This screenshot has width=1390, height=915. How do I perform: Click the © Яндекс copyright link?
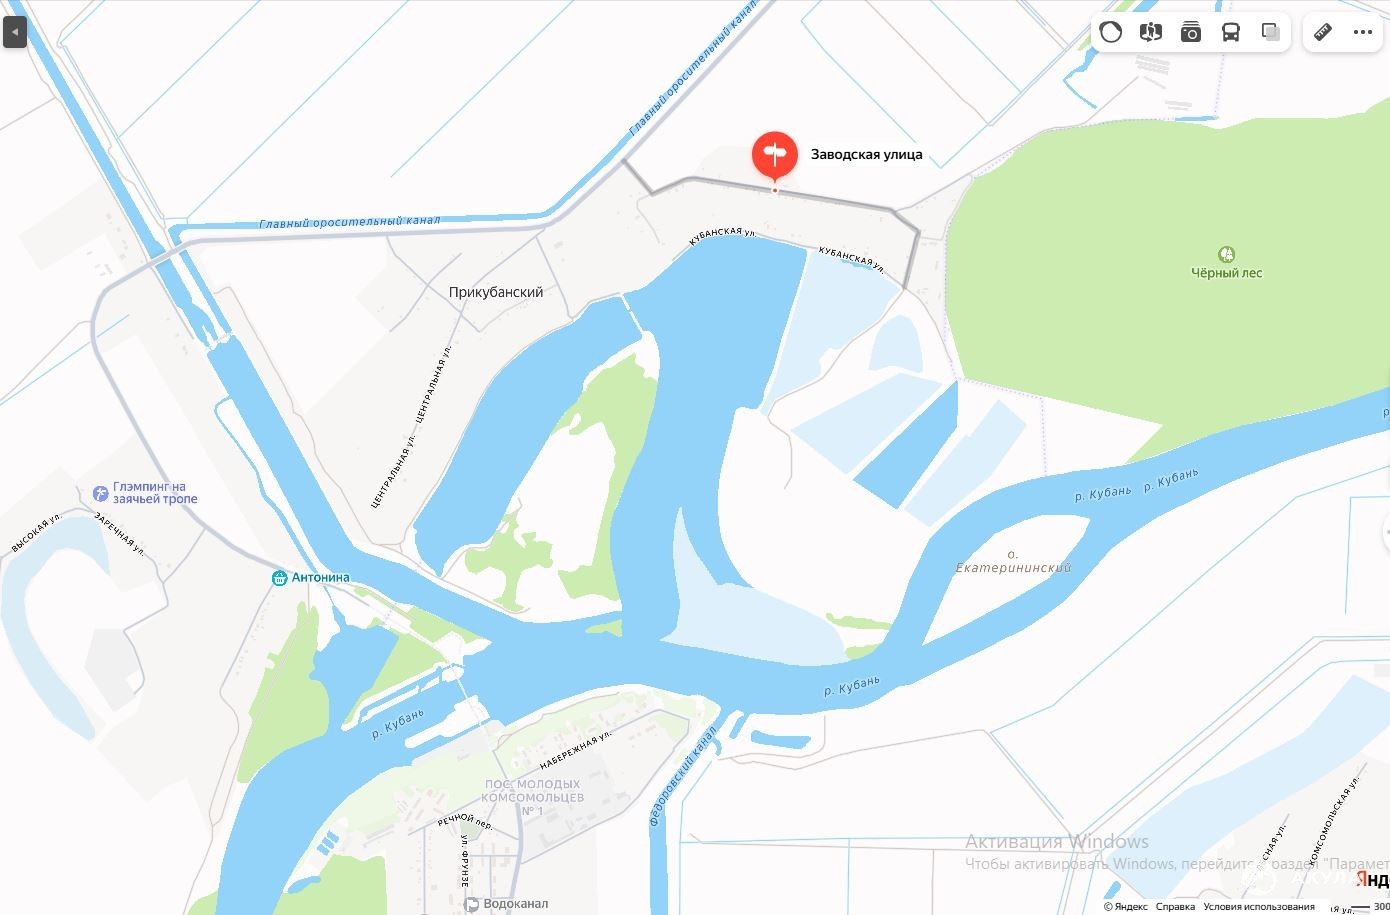tap(1126, 907)
